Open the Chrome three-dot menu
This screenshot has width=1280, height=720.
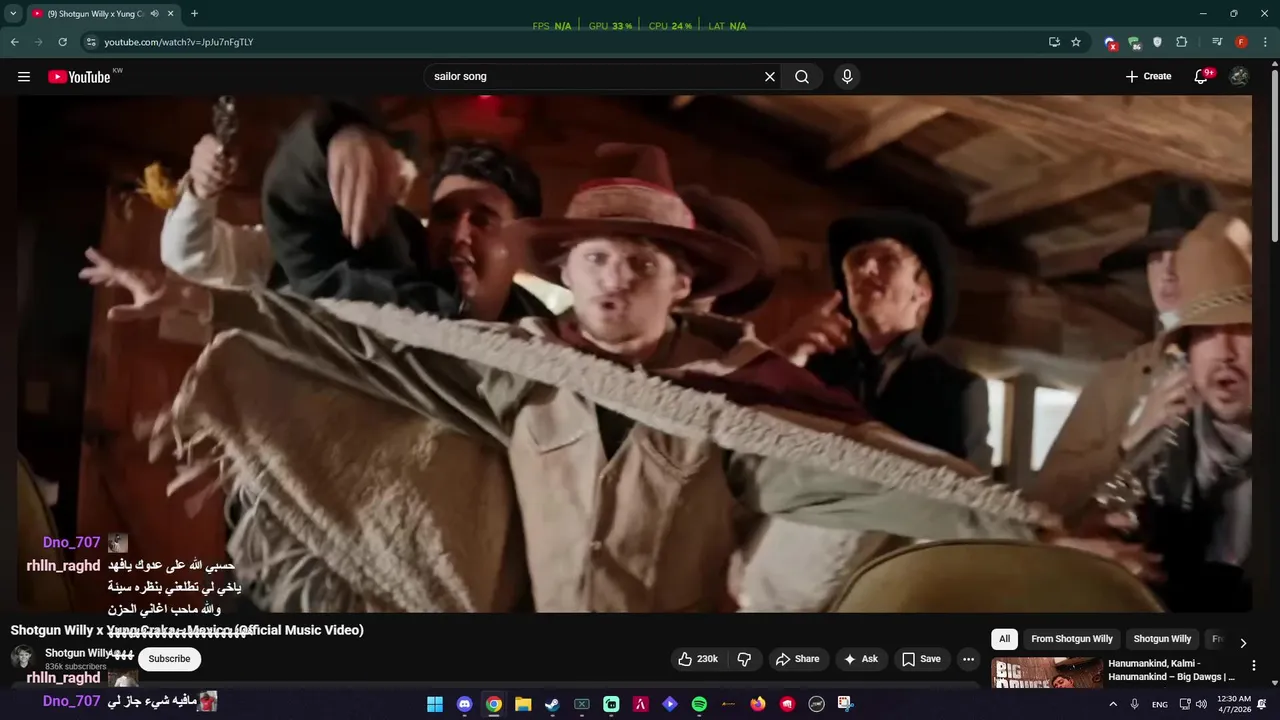[1266, 42]
